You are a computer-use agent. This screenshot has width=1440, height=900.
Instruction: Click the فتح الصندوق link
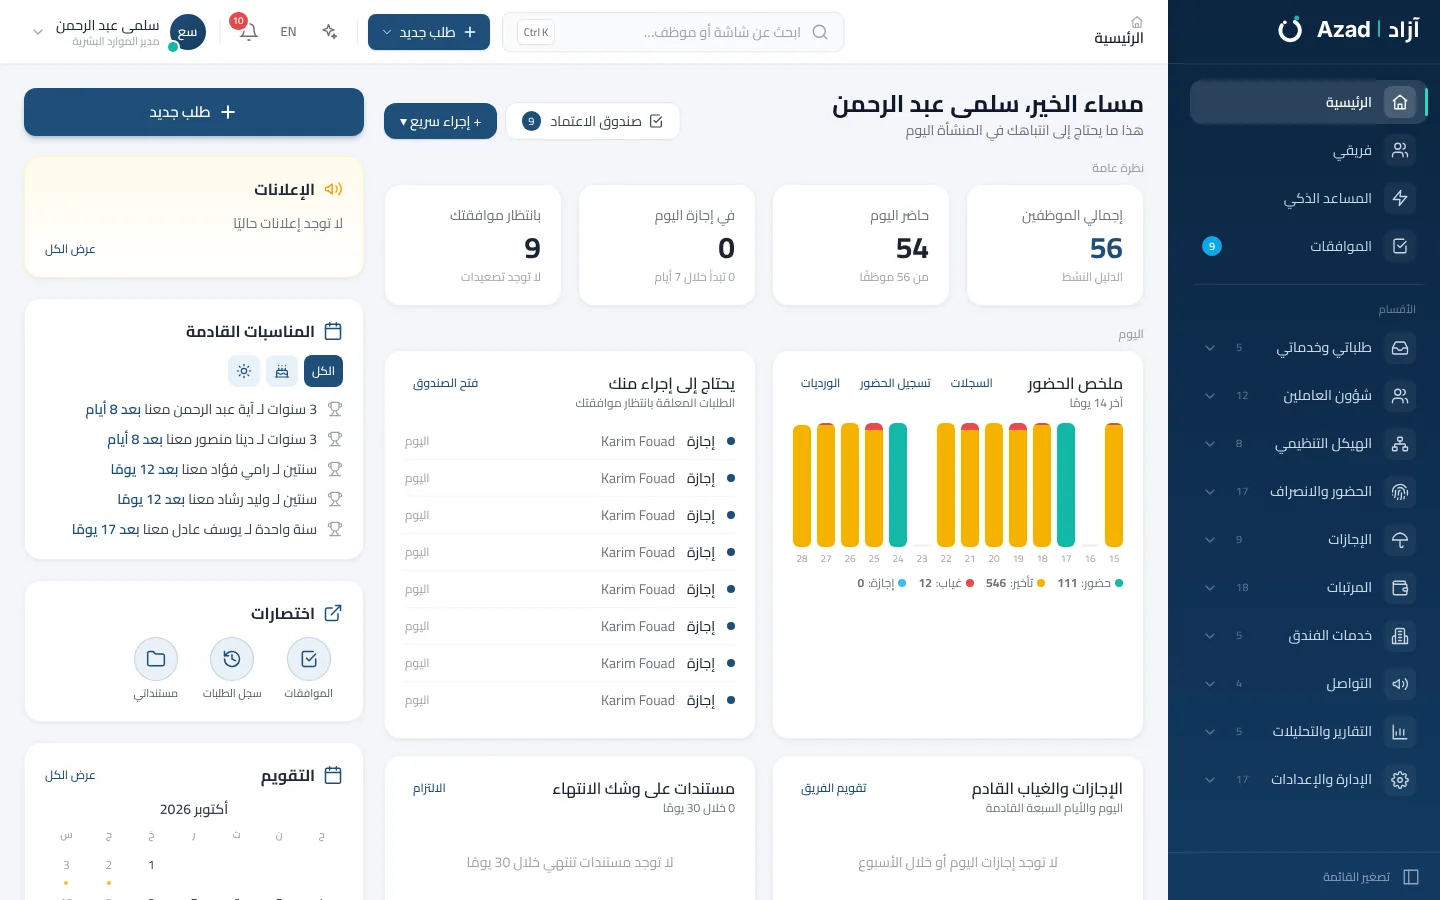(x=446, y=383)
